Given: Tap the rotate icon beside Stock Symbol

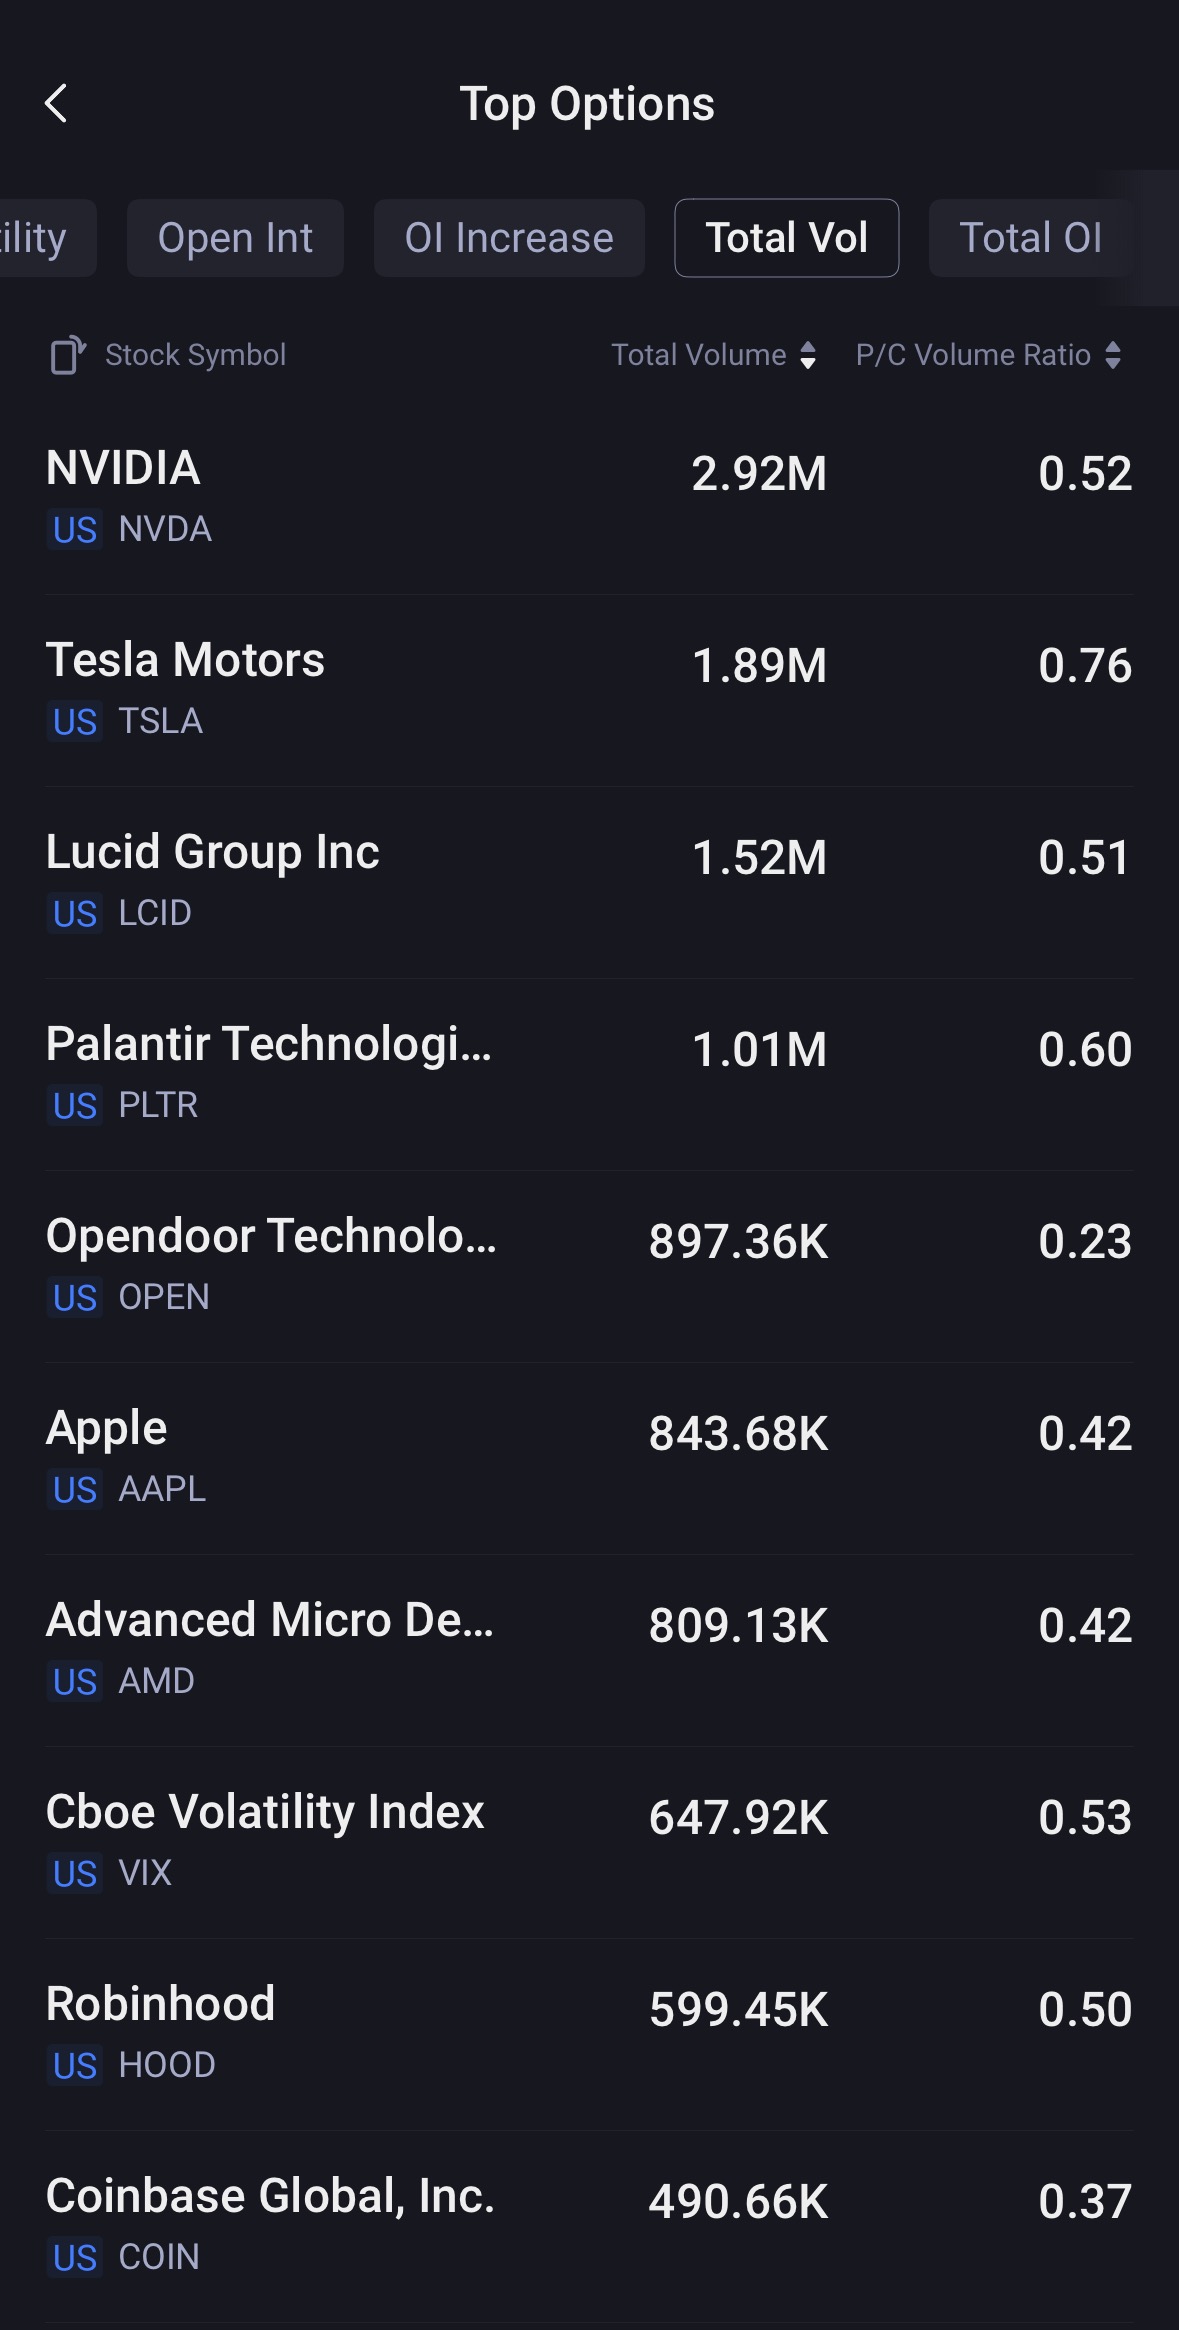Looking at the screenshot, I should click(67, 355).
